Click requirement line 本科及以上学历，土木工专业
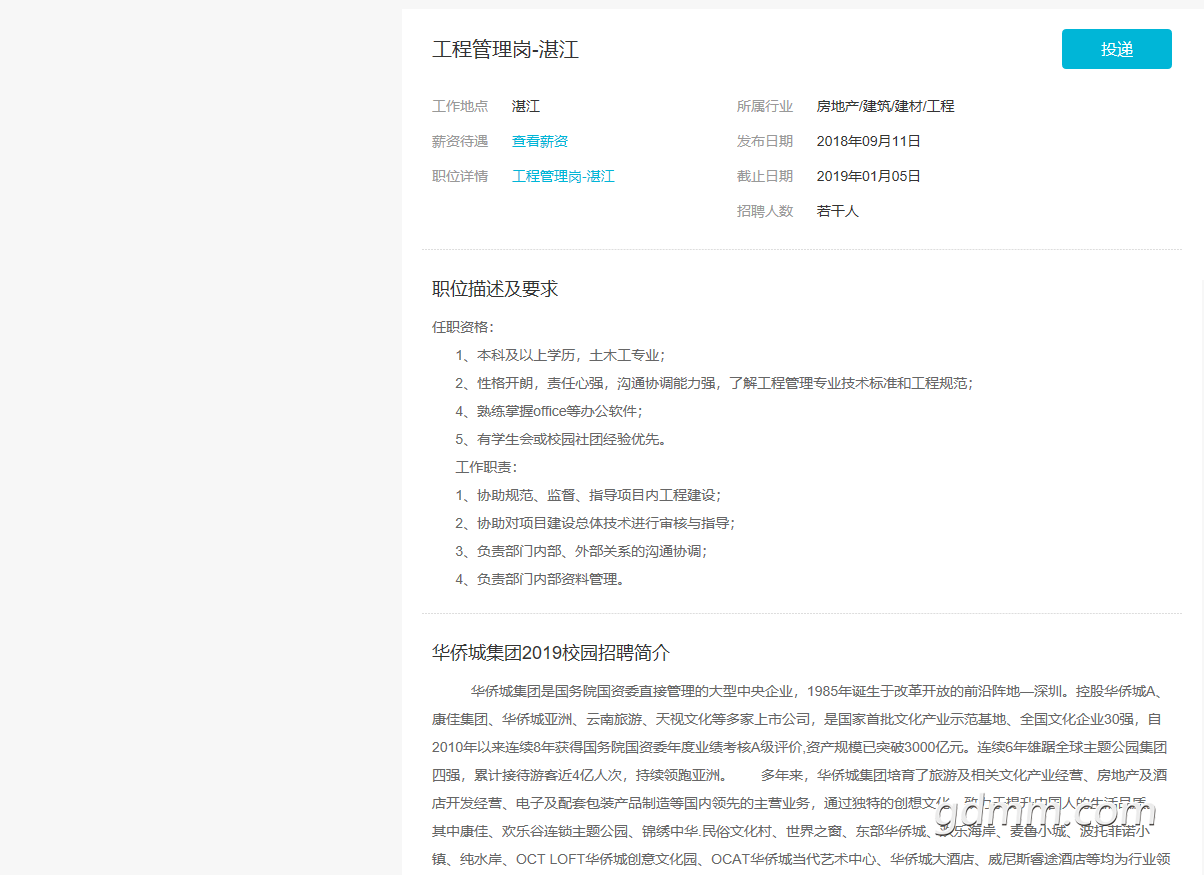This screenshot has height=875, width=1204. point(561,355)
